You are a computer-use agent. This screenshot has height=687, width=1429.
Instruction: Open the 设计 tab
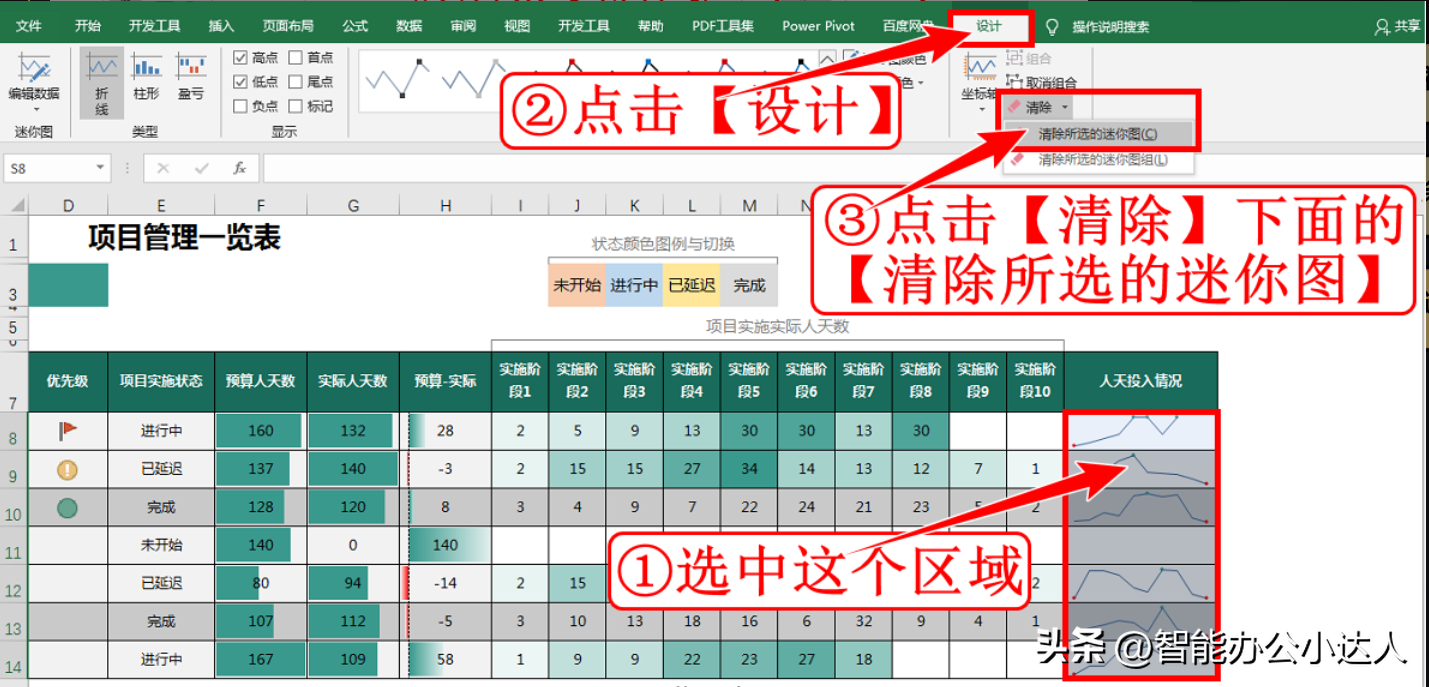point(989,26)
